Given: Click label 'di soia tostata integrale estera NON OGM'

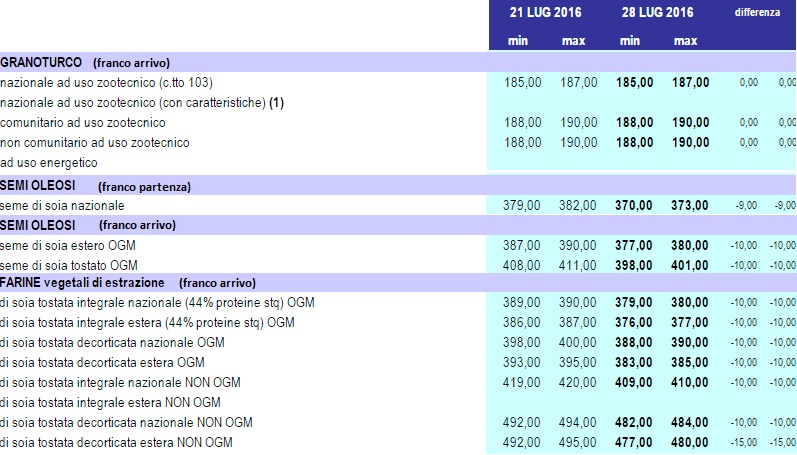Looking at the screenshot, I should (x=110, y=402).
